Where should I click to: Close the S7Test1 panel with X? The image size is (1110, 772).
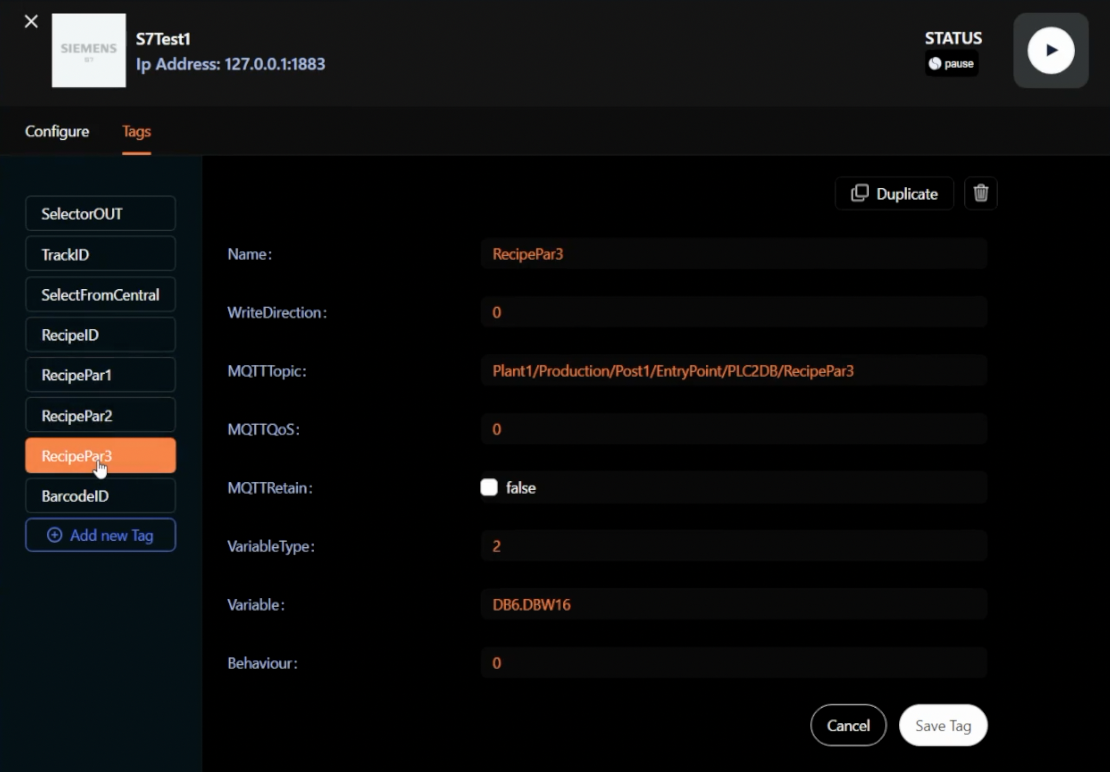(31, 22)
